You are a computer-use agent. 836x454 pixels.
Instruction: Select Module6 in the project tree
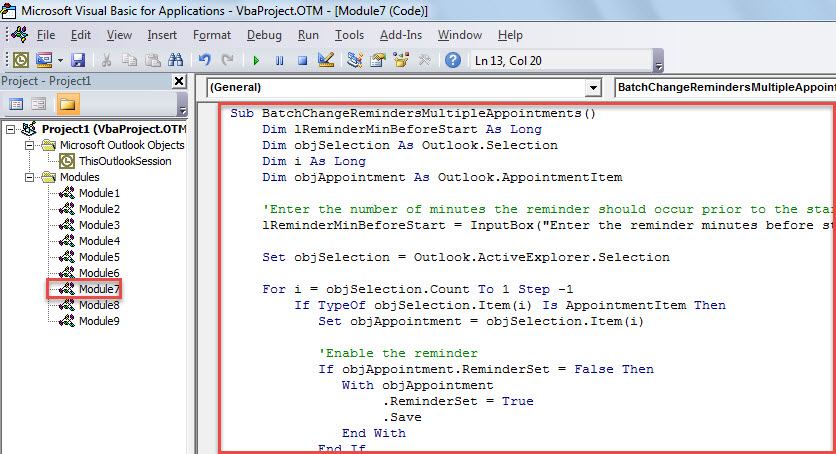[x=99, y=273]
